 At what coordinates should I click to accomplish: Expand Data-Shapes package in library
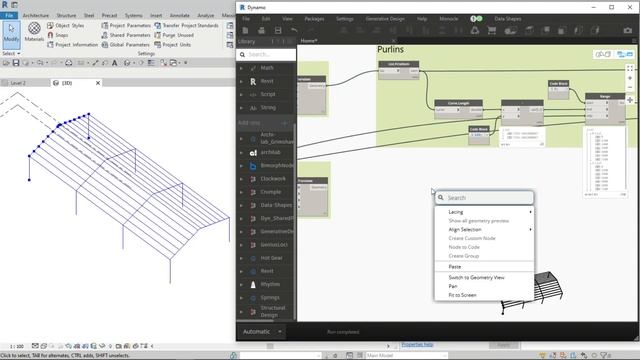pos(241,205)
